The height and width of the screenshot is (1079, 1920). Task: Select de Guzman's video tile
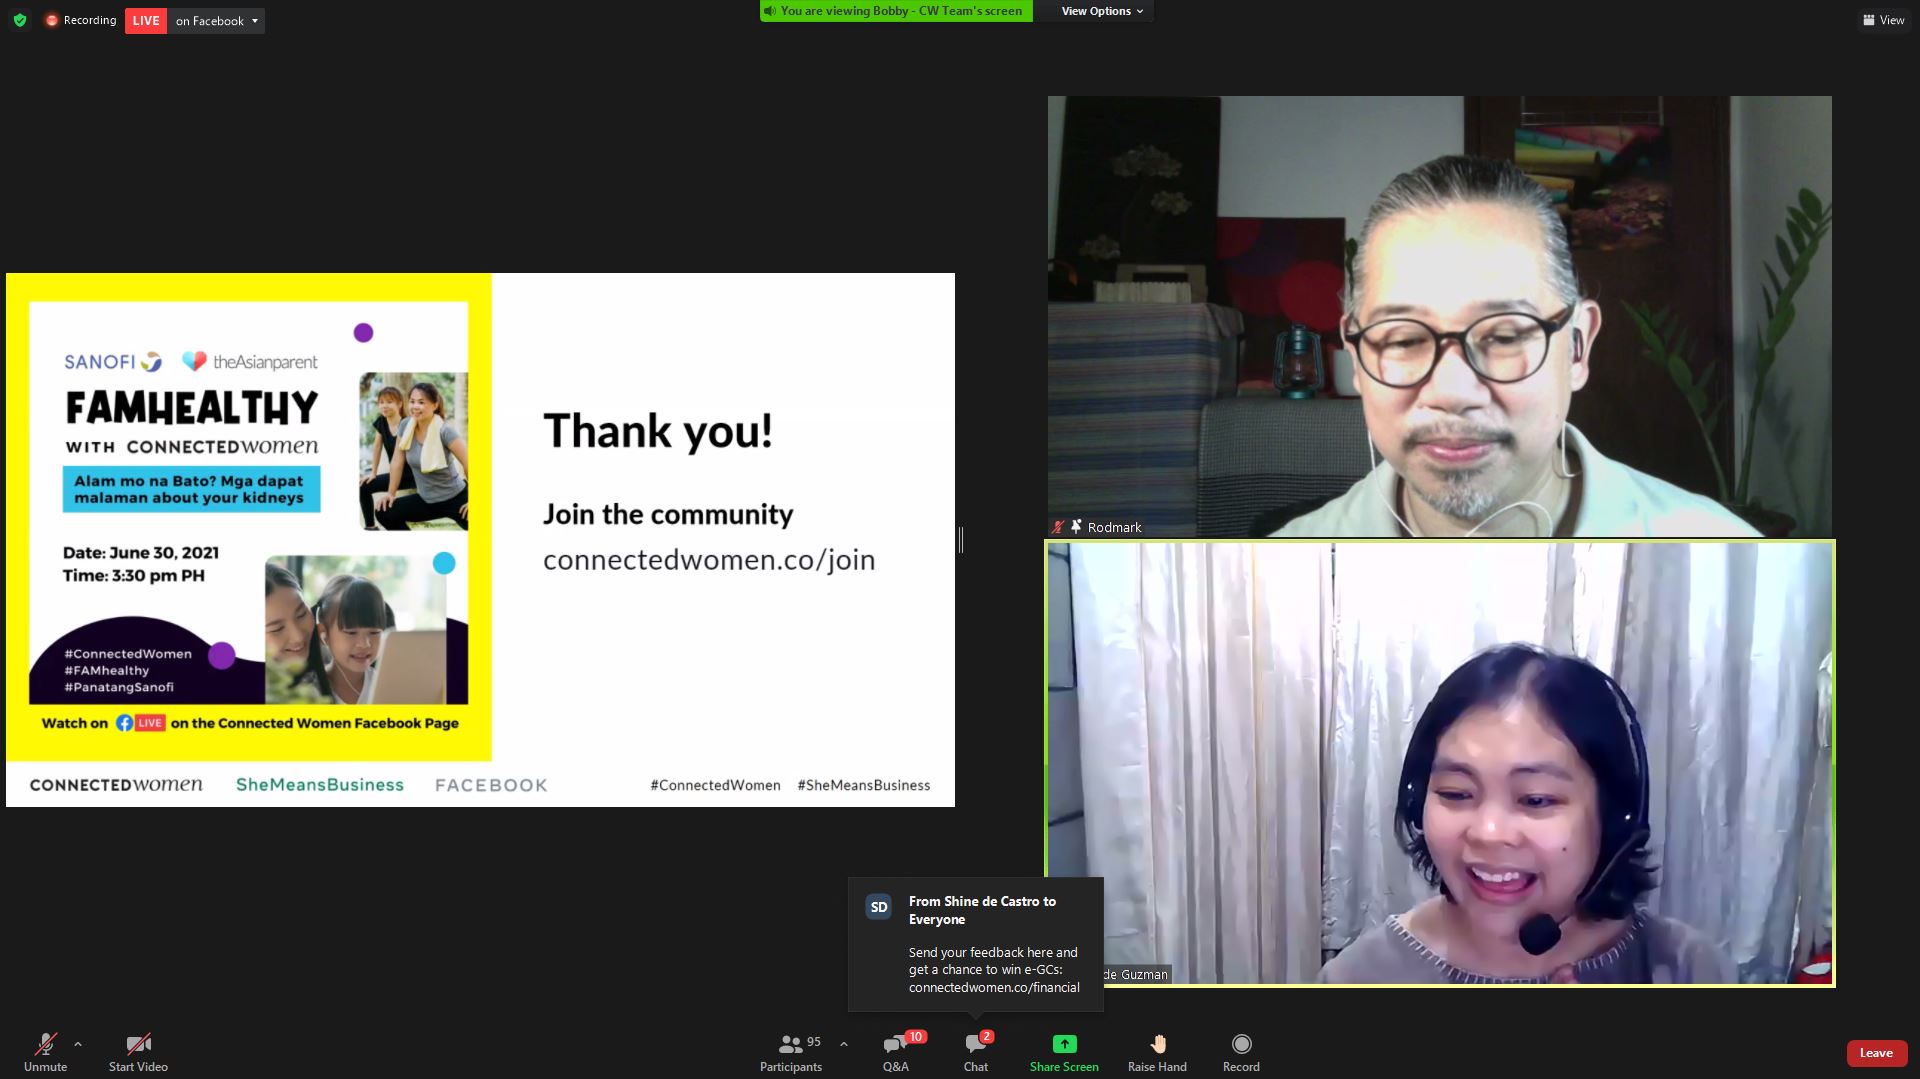click(x=1440, y=764)
